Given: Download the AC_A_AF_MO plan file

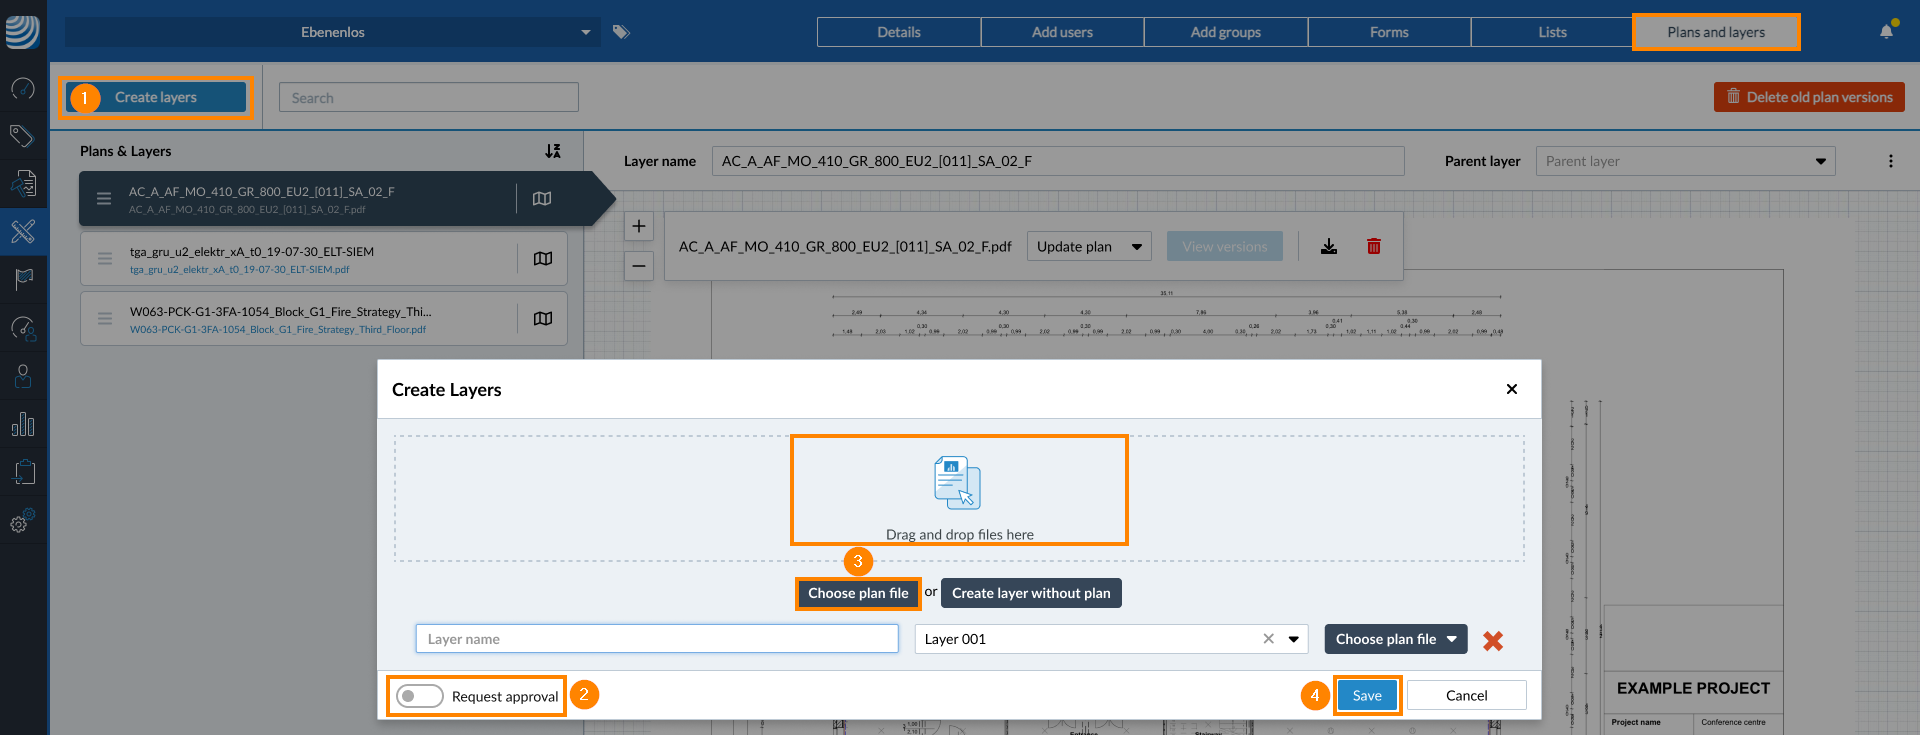Looking at the screenshot, I should tap(1329, 246).
